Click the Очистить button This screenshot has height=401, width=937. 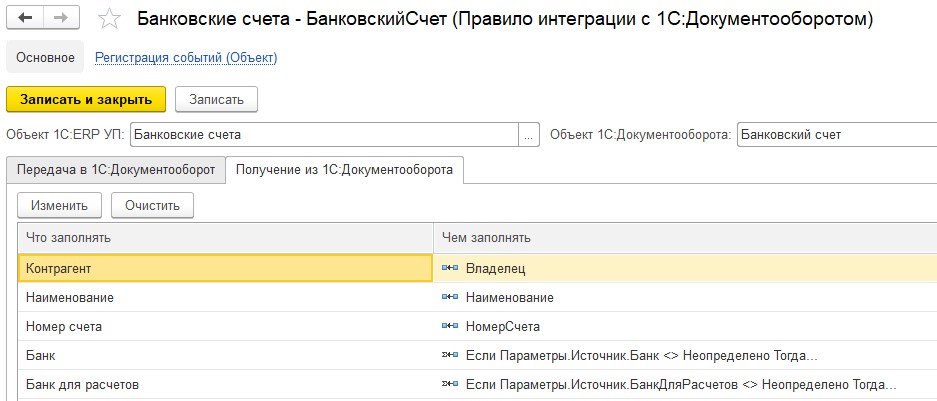click(152, 206)
